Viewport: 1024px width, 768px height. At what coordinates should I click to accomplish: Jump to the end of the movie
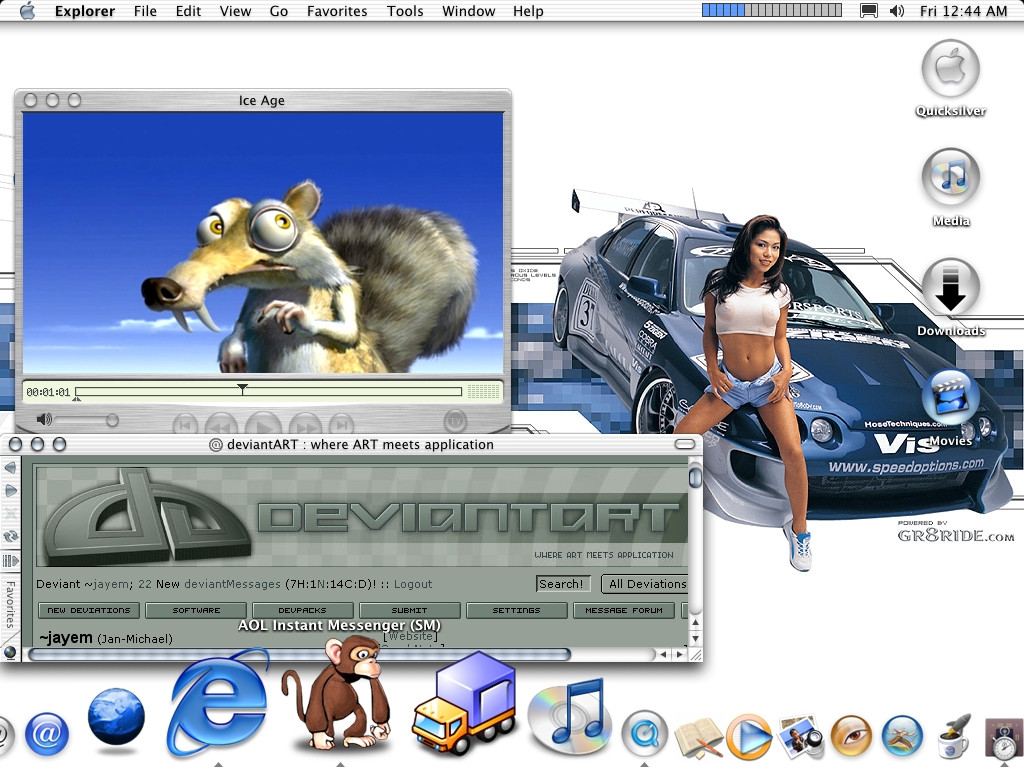[342, 425]
